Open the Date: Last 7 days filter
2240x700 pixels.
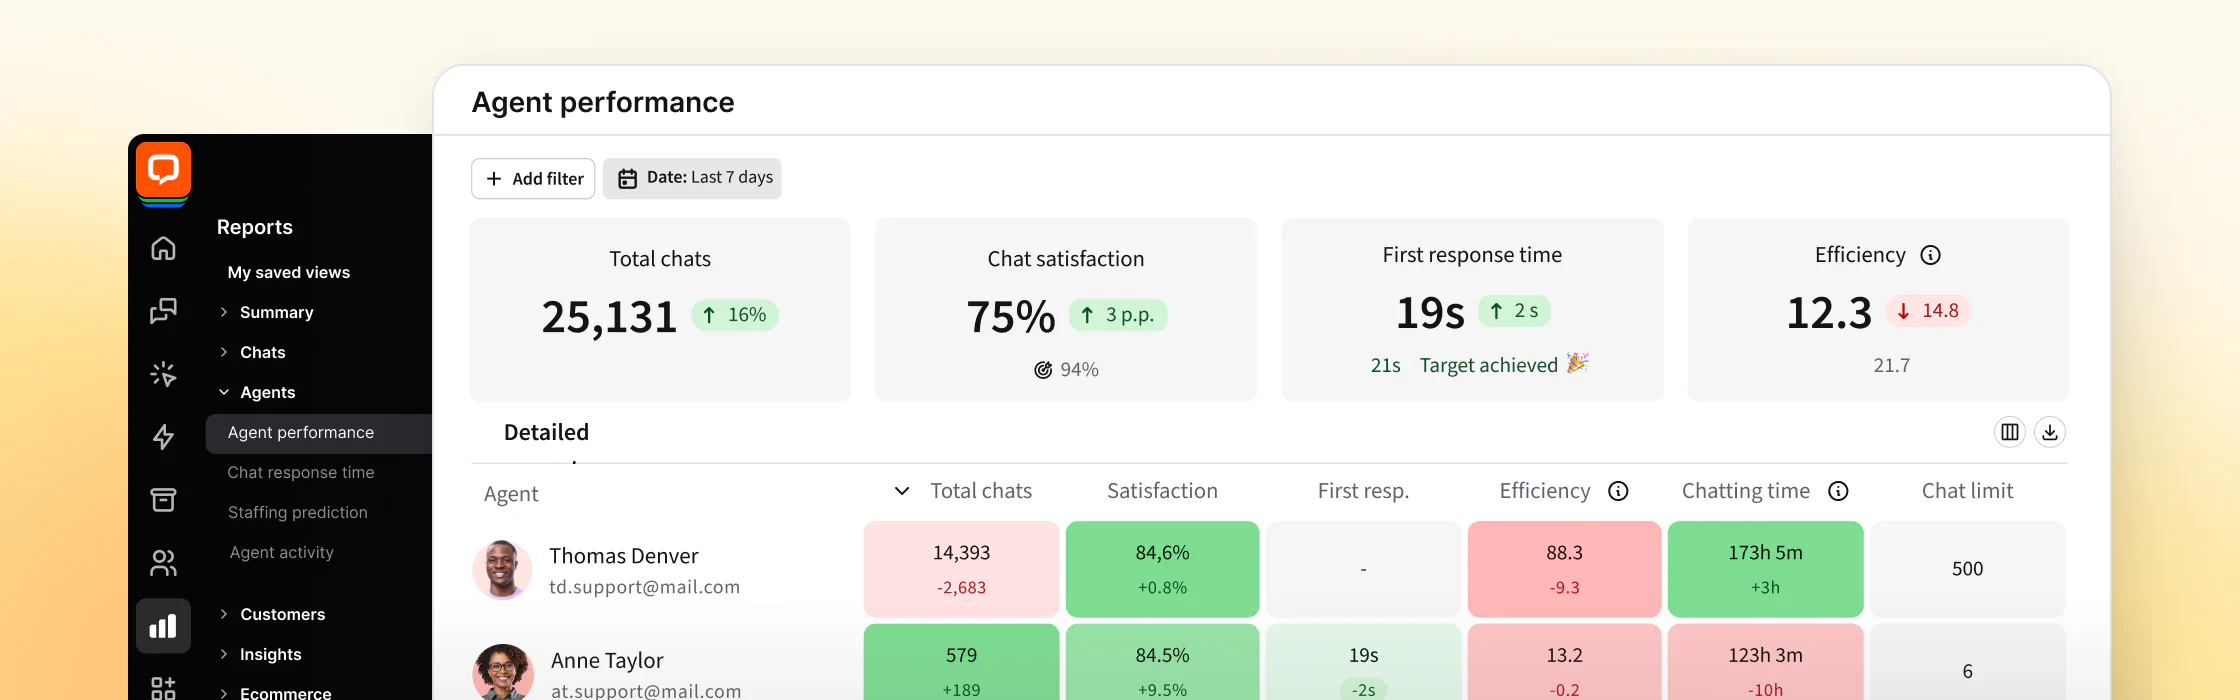[x=692, y=178]
